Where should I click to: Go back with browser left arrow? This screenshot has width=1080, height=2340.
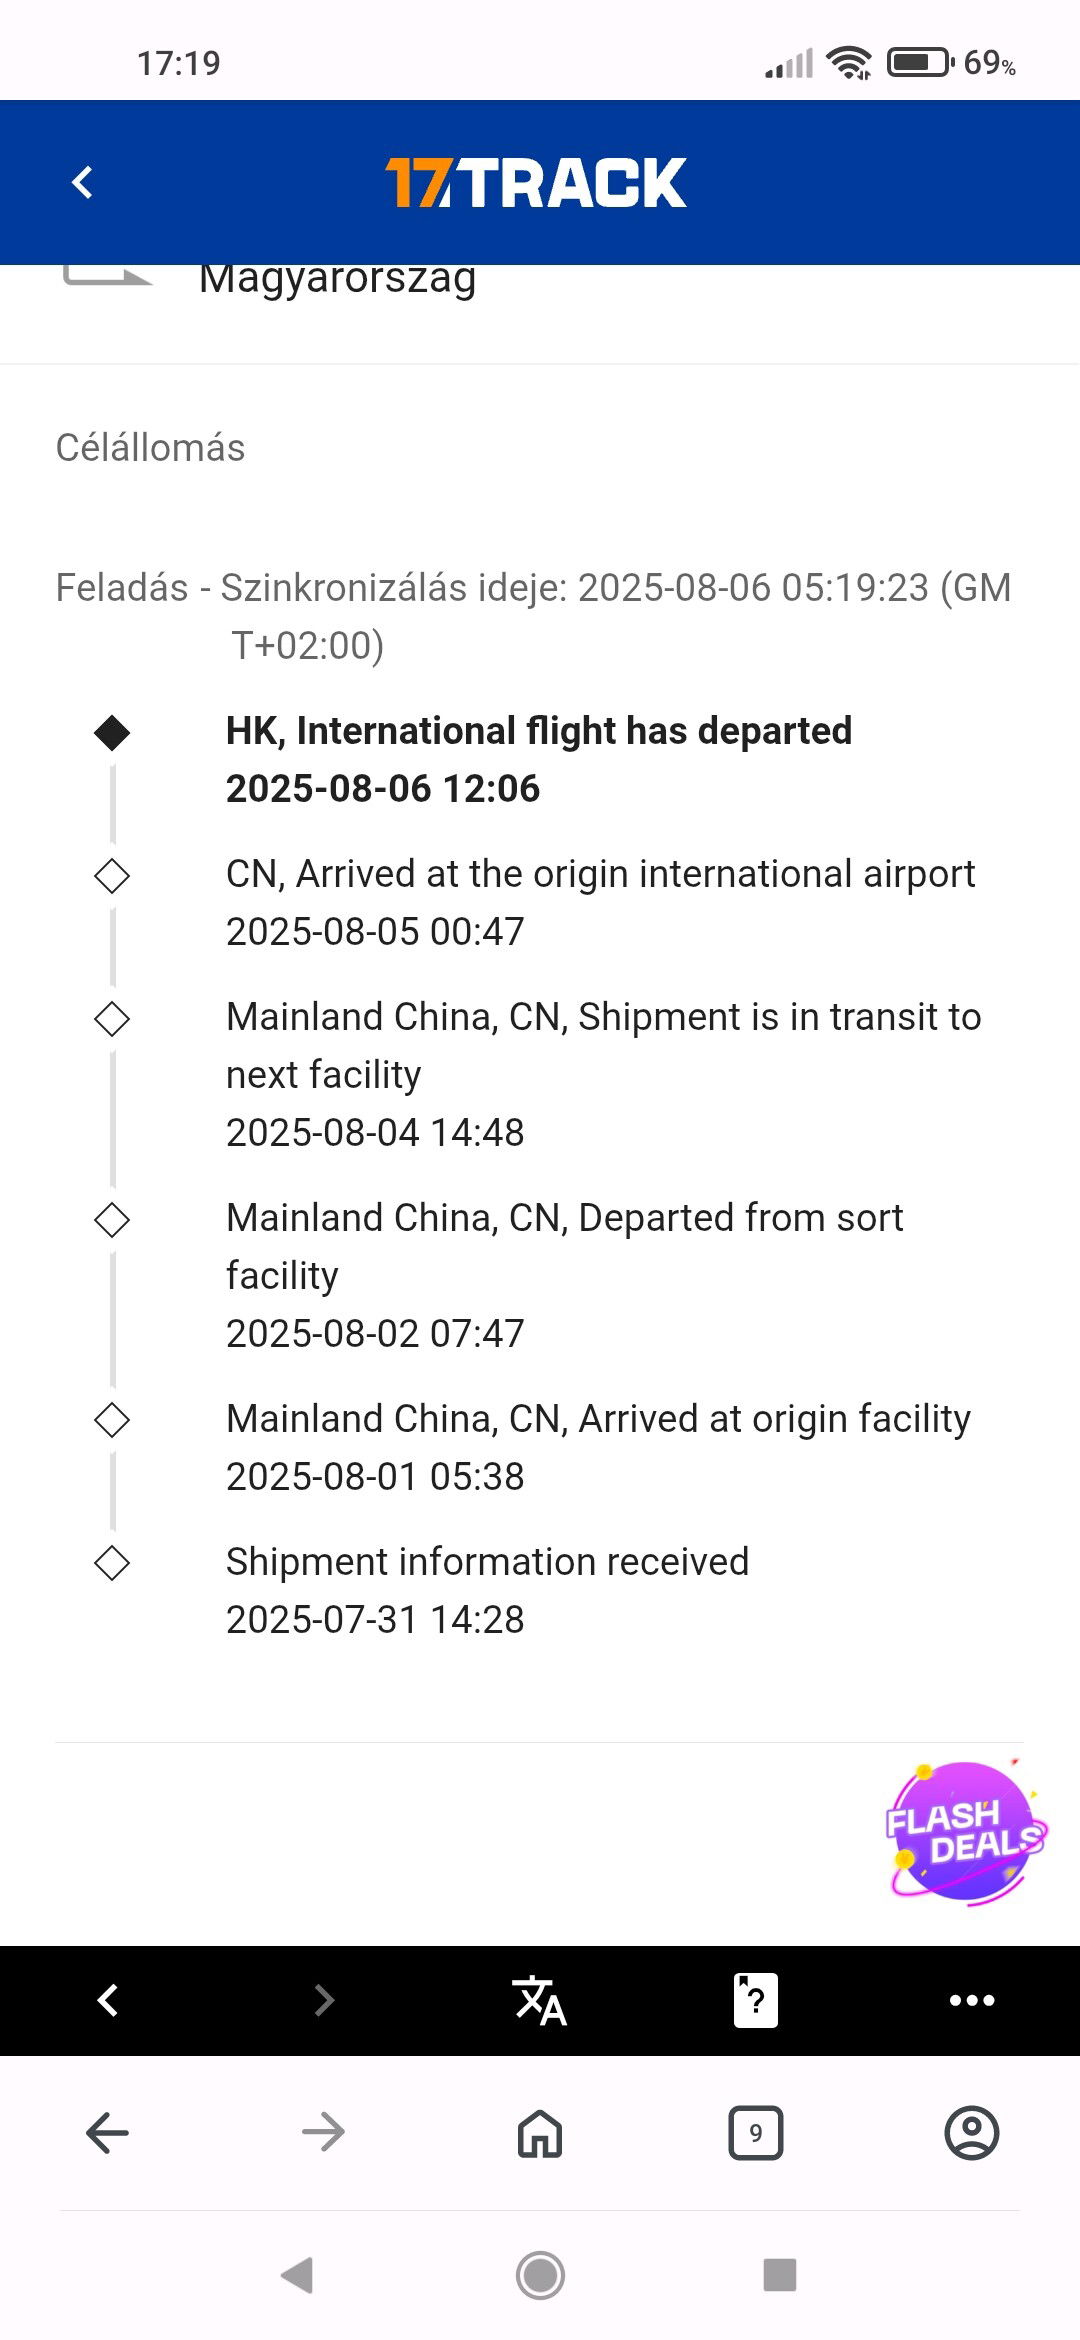(108, 2133)
